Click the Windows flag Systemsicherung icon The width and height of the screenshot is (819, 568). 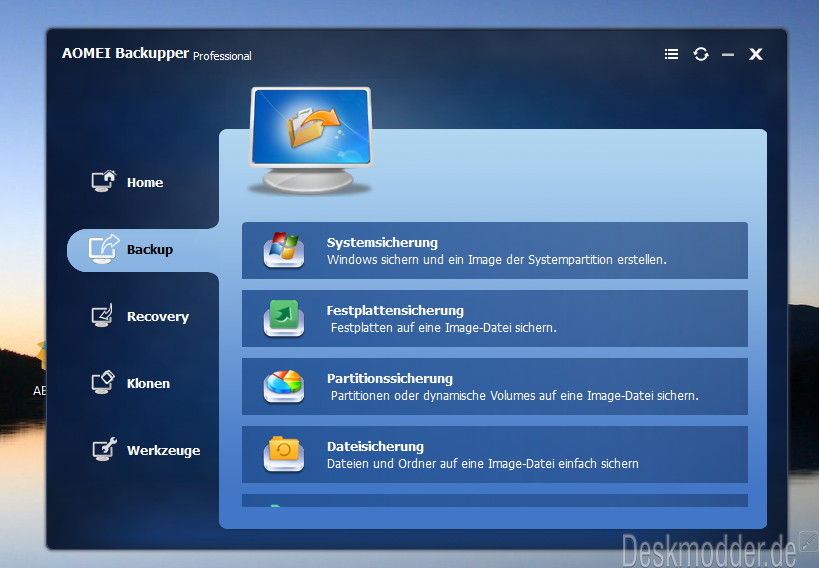(x=284, y=250)
